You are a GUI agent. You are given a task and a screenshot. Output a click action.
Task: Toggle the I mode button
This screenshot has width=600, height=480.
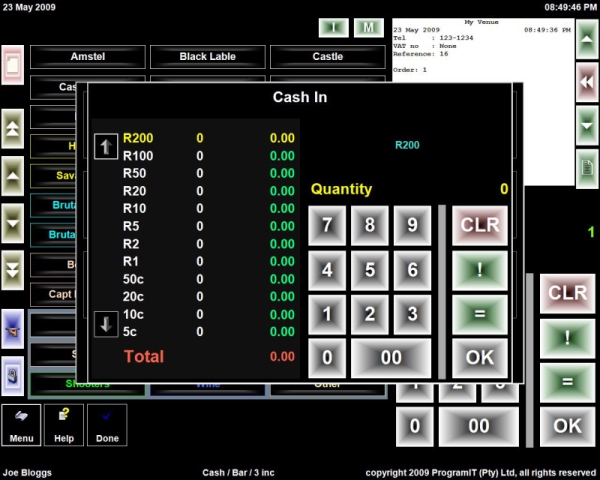click(x=333, y=28)
